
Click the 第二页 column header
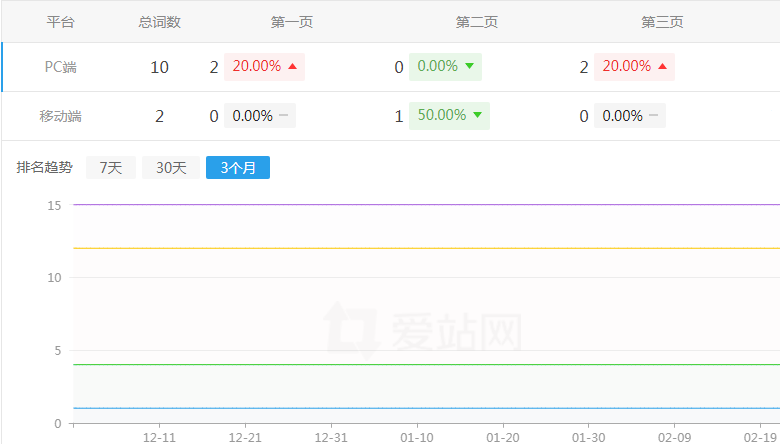(x=476, y=22)
